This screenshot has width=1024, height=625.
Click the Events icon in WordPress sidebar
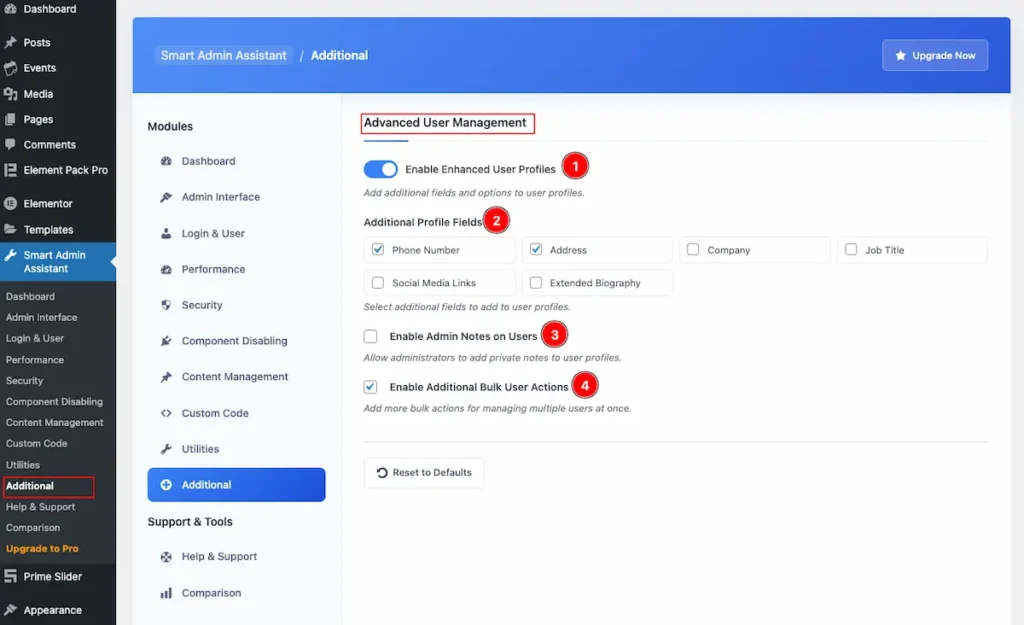[10, 68]
